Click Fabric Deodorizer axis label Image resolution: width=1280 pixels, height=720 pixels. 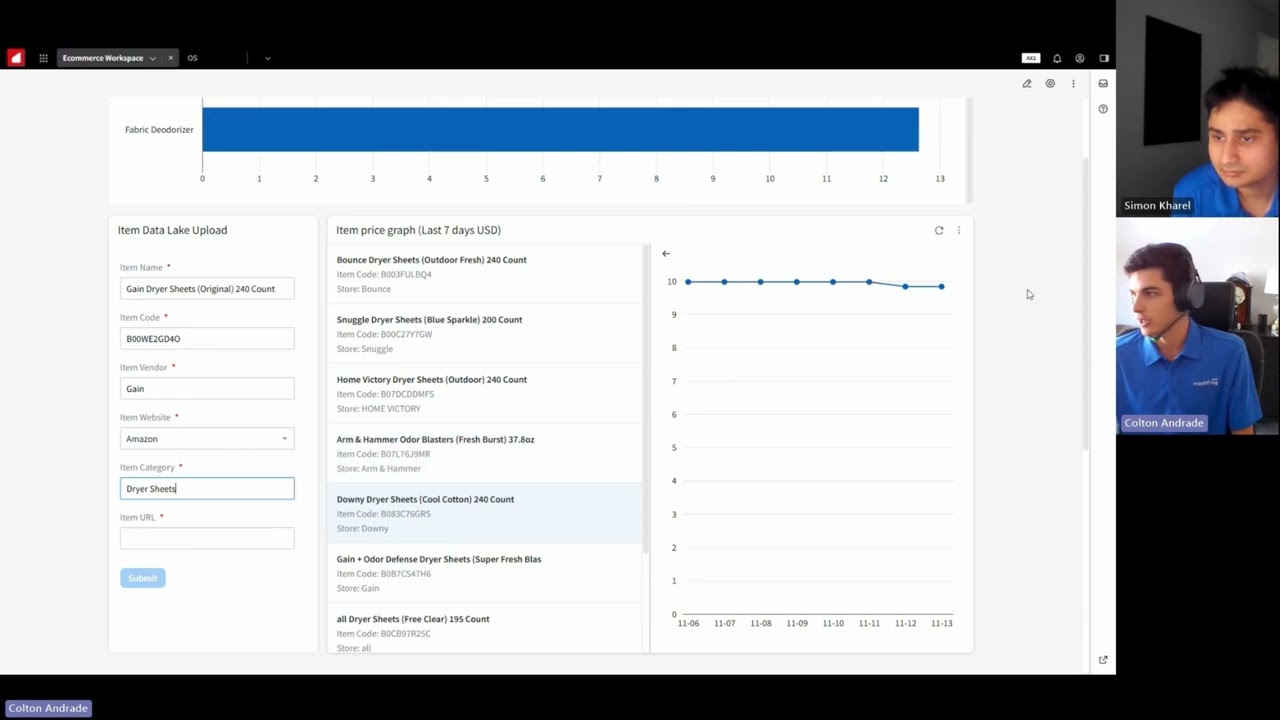(x=159, y=130)
